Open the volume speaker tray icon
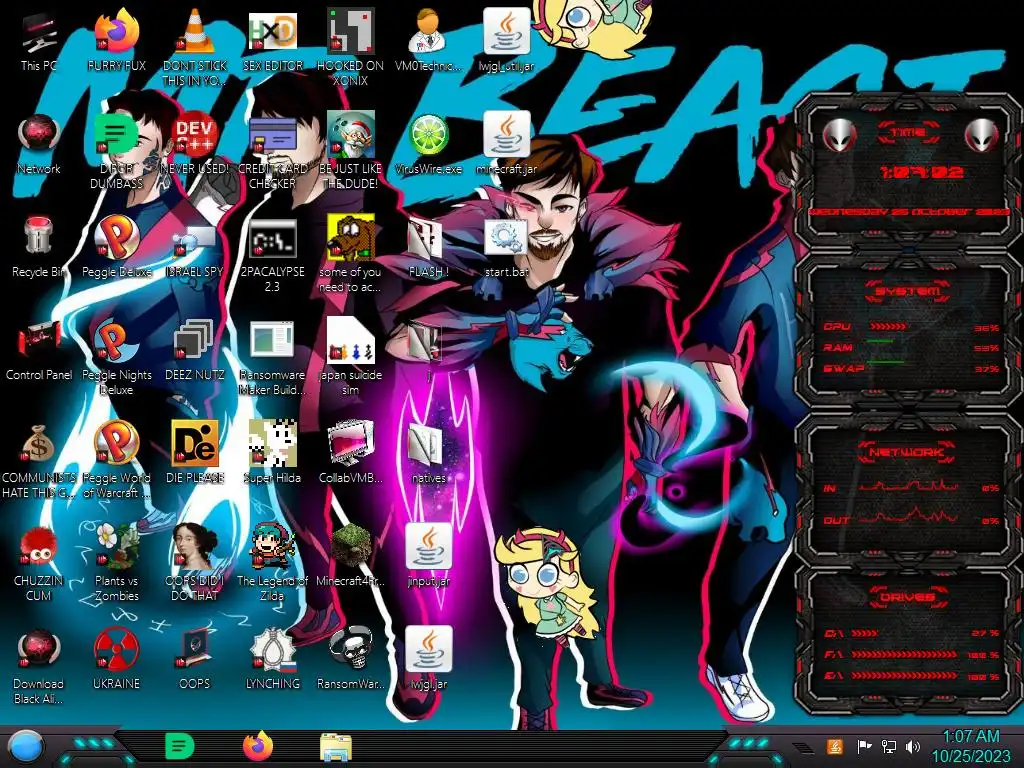This screenshot has width=1024, height=768. 913,746
